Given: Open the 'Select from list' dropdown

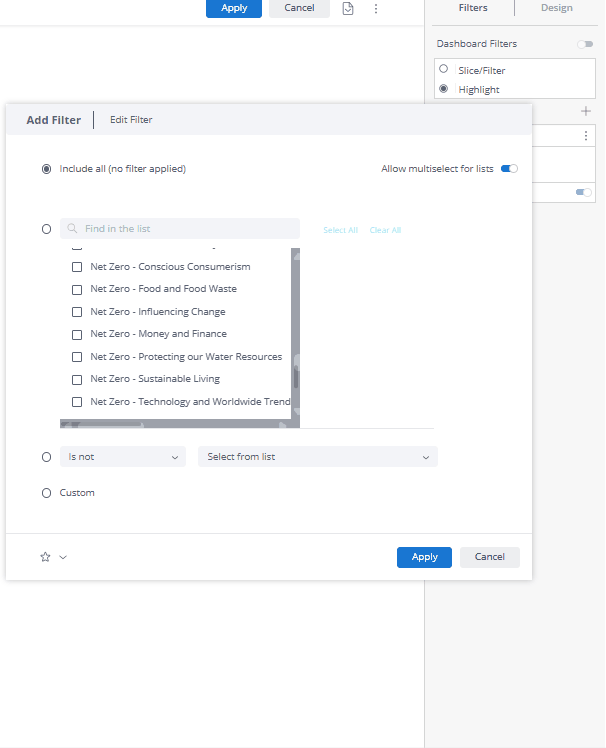Looking at the screenshot, I should point(318,457).
